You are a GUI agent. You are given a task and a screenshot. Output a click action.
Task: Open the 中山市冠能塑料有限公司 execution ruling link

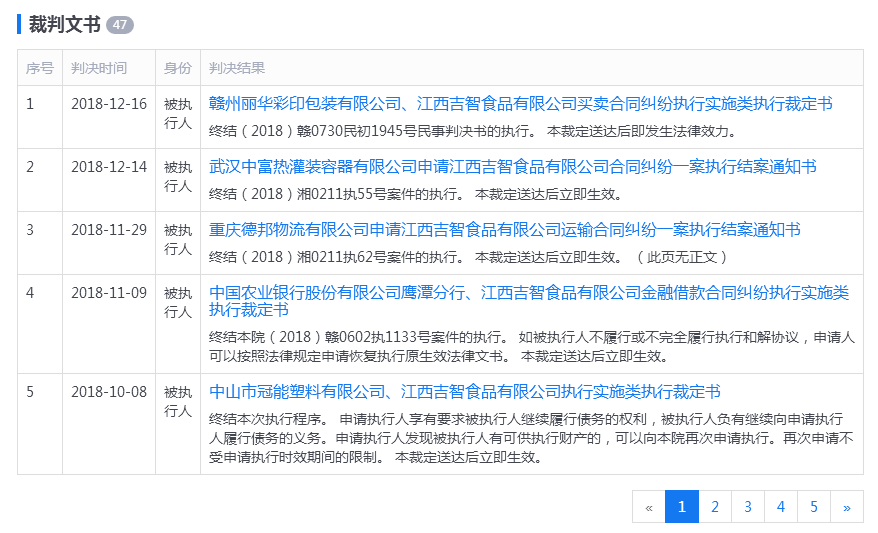[464, 391]
